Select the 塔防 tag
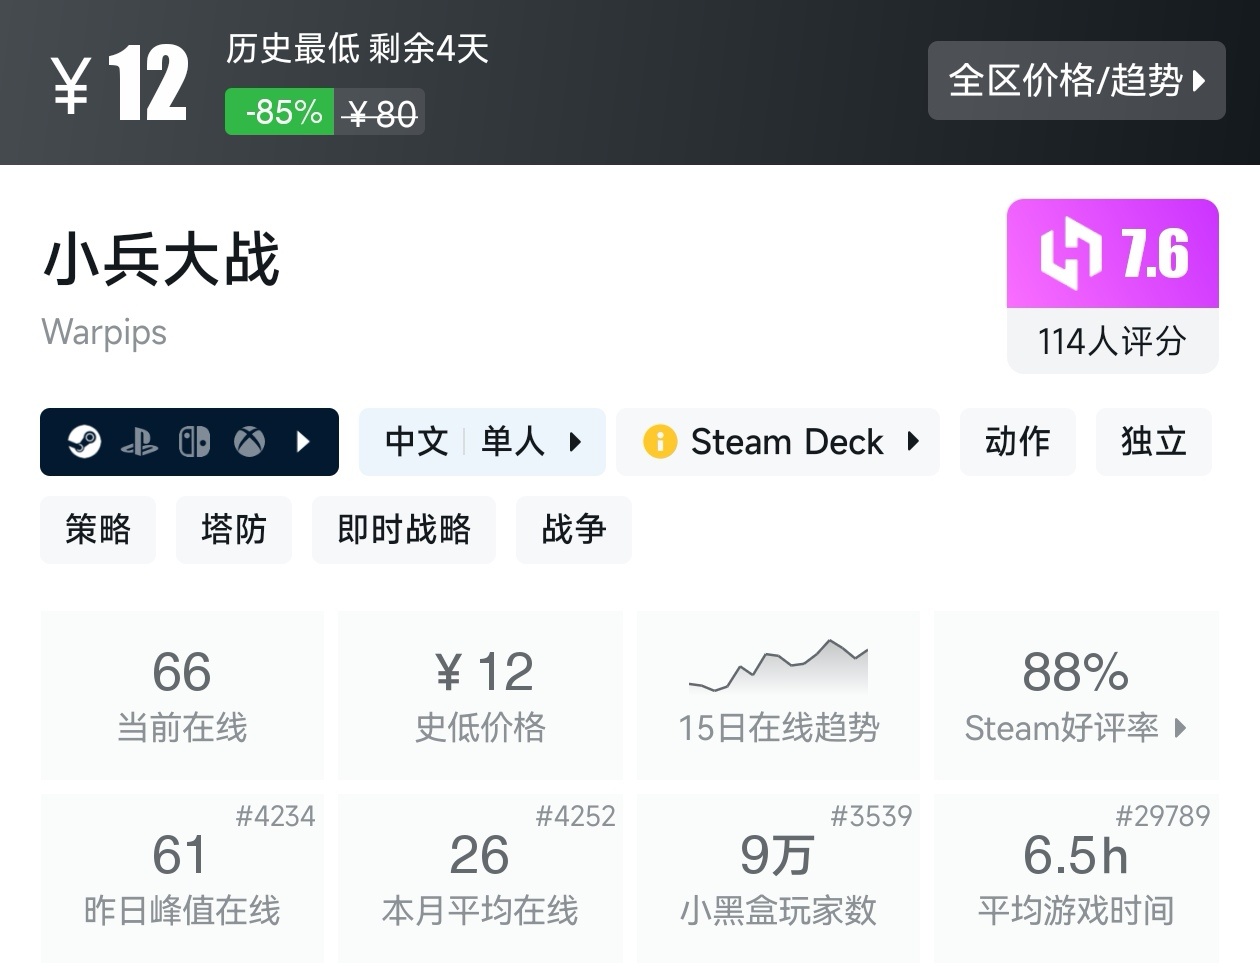The height and width of the screenshot is (971, 1260). 233,530
